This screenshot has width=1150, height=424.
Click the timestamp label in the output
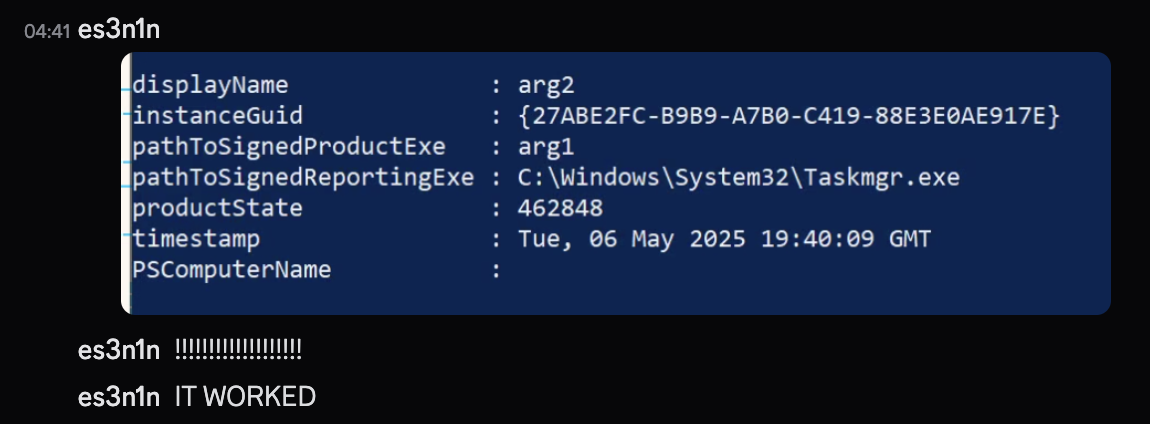pos(196,239)
